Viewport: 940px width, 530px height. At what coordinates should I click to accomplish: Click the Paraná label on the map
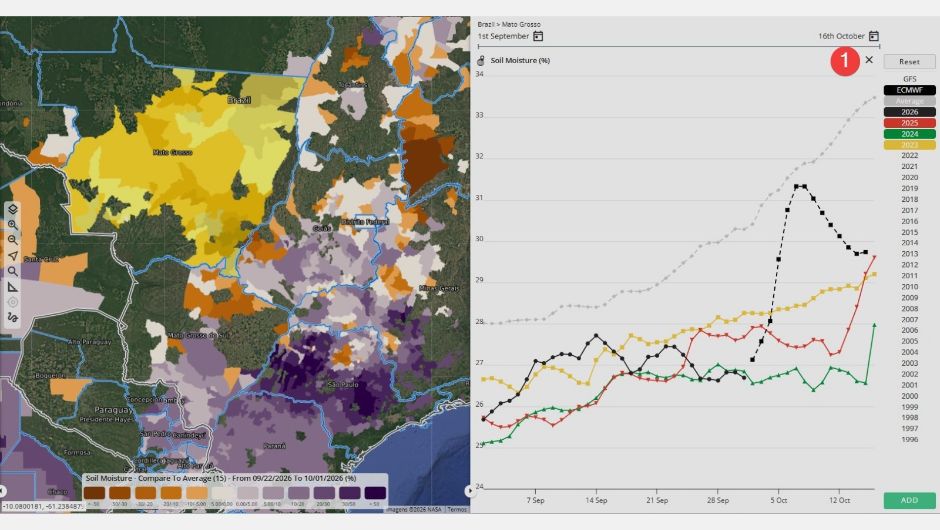(x=274, y=446)
